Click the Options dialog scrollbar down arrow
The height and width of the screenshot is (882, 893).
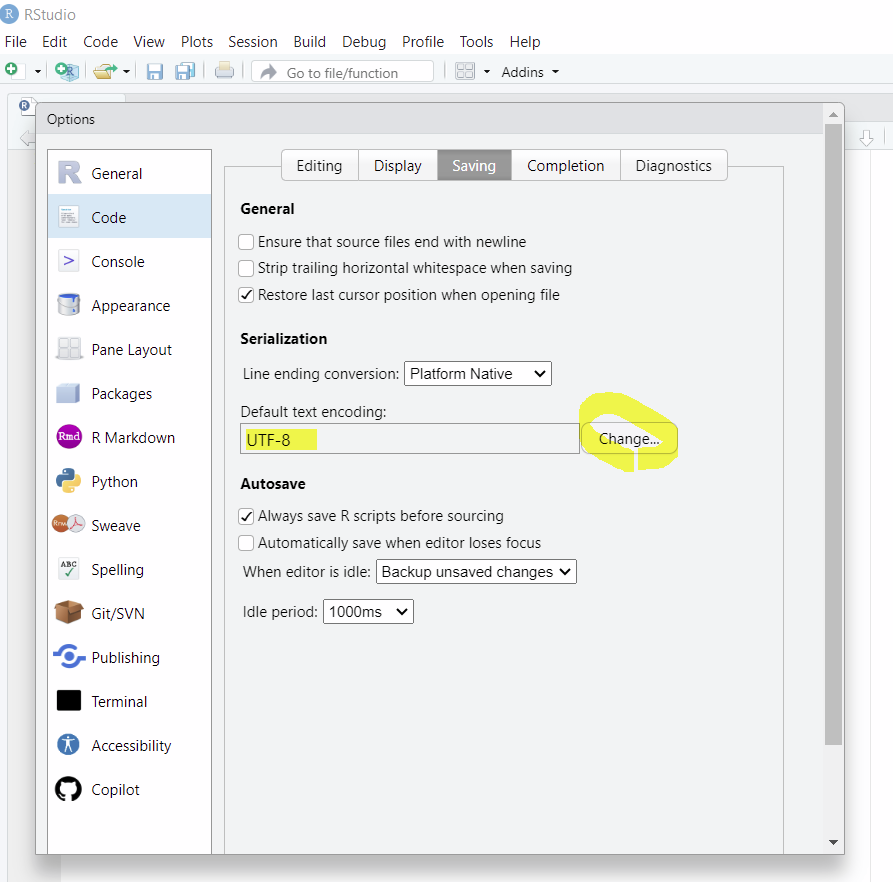pyautogui.click(x=833, y=842)
